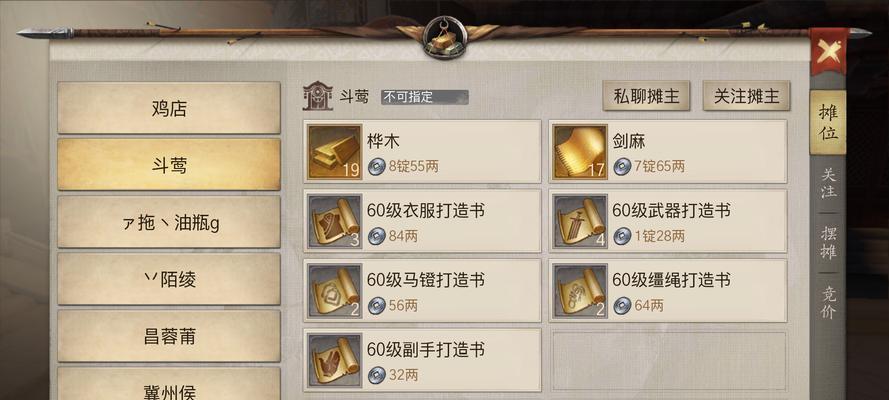This screenshot has height=400, width=889.
Task: Pick the 60级副手打造书 scroll icon
Action: point(335,360)
